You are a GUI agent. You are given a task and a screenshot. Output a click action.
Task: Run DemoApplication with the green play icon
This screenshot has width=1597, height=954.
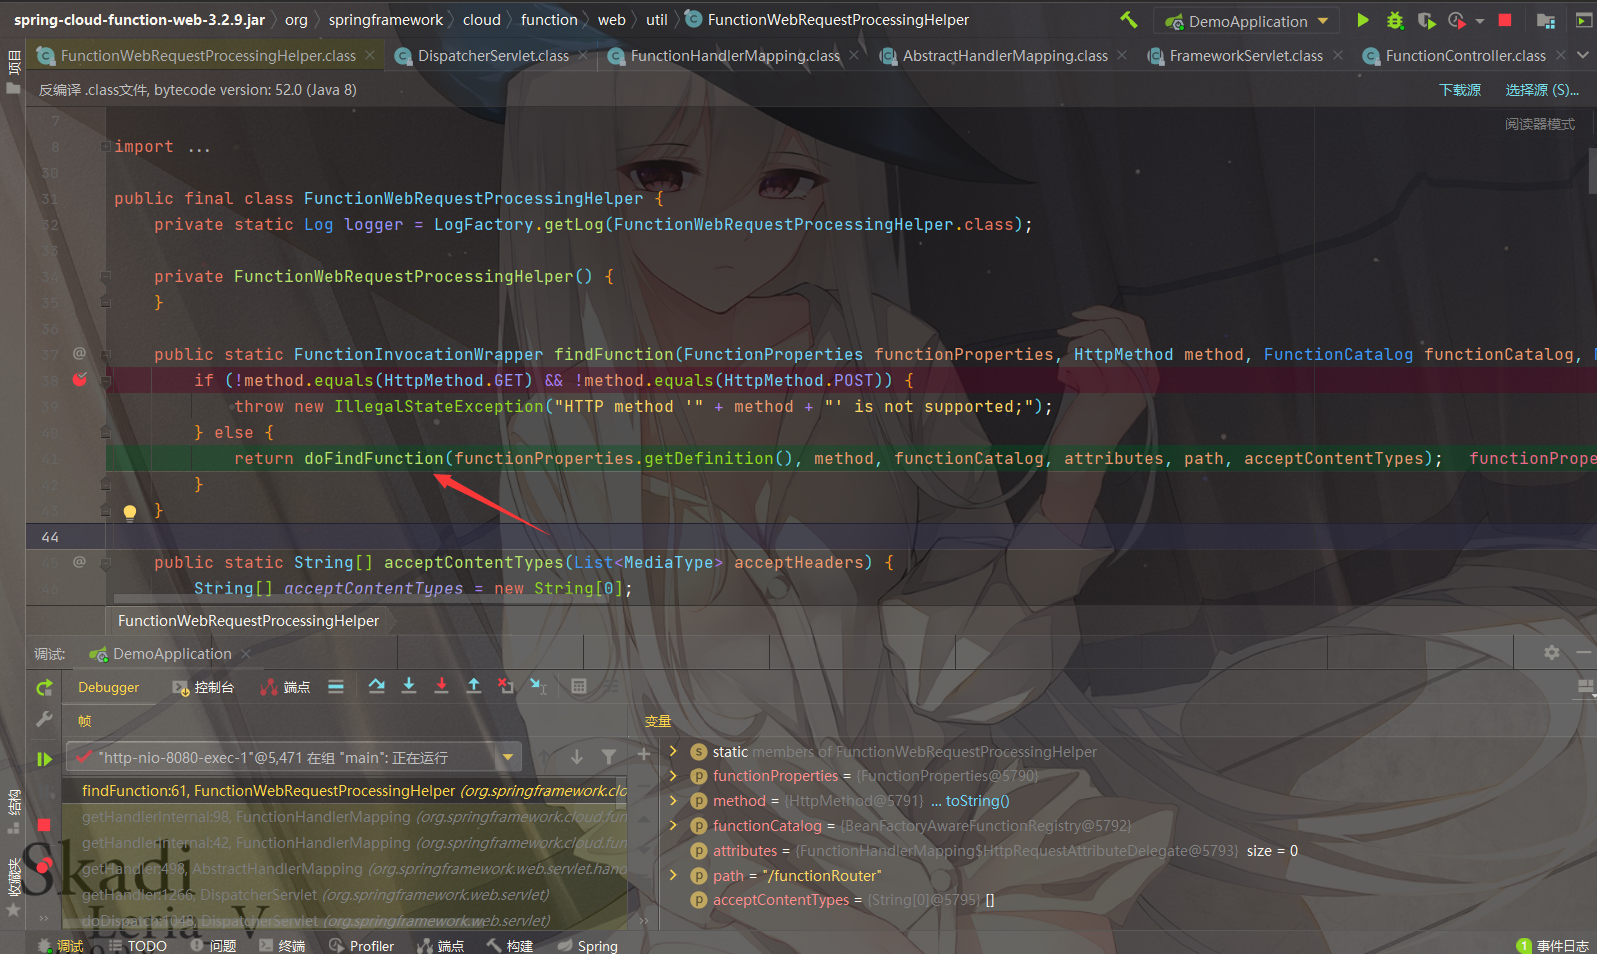coord(1362,20)
